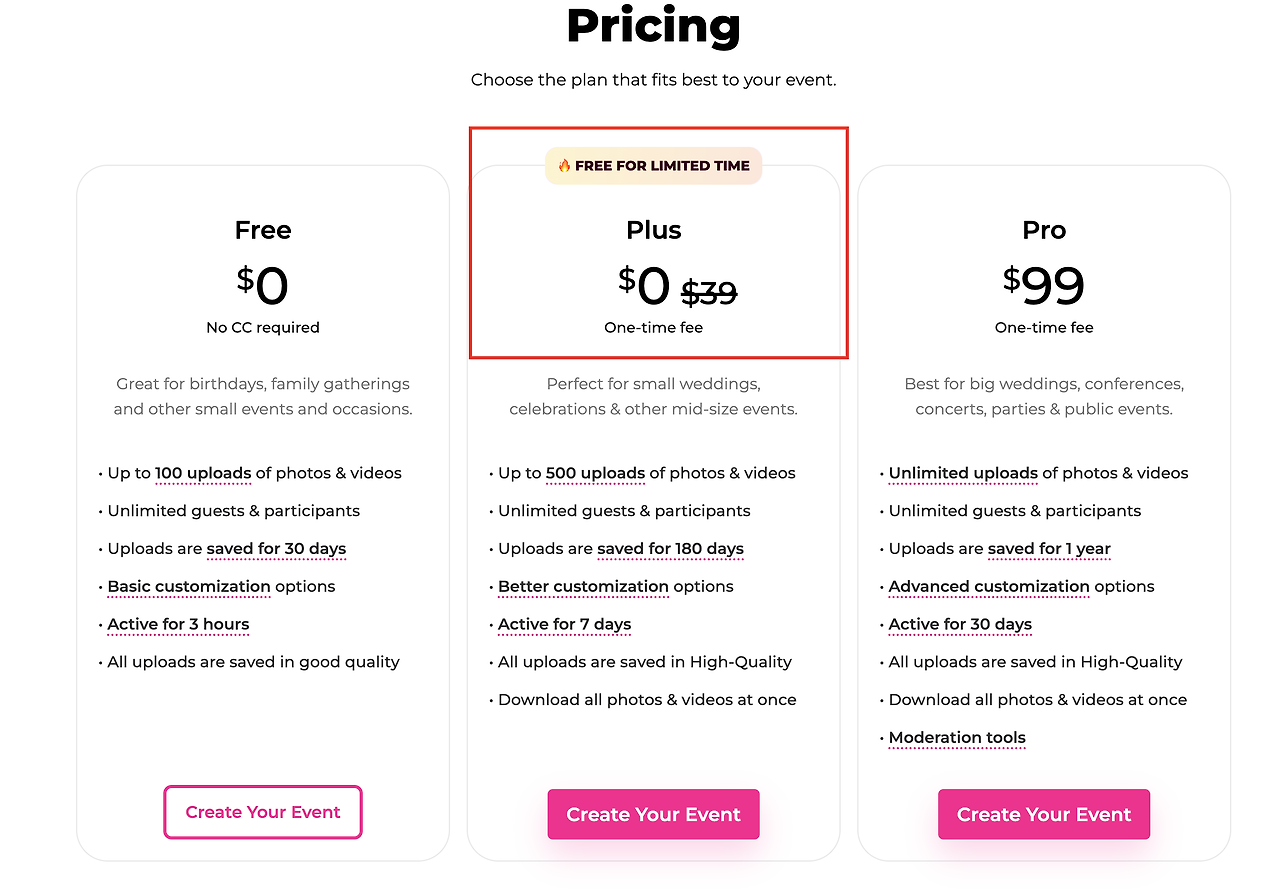The image size is (1280, 893).
Task: Click Create Your Event on the Plus plan
Action: coord(653,814)
